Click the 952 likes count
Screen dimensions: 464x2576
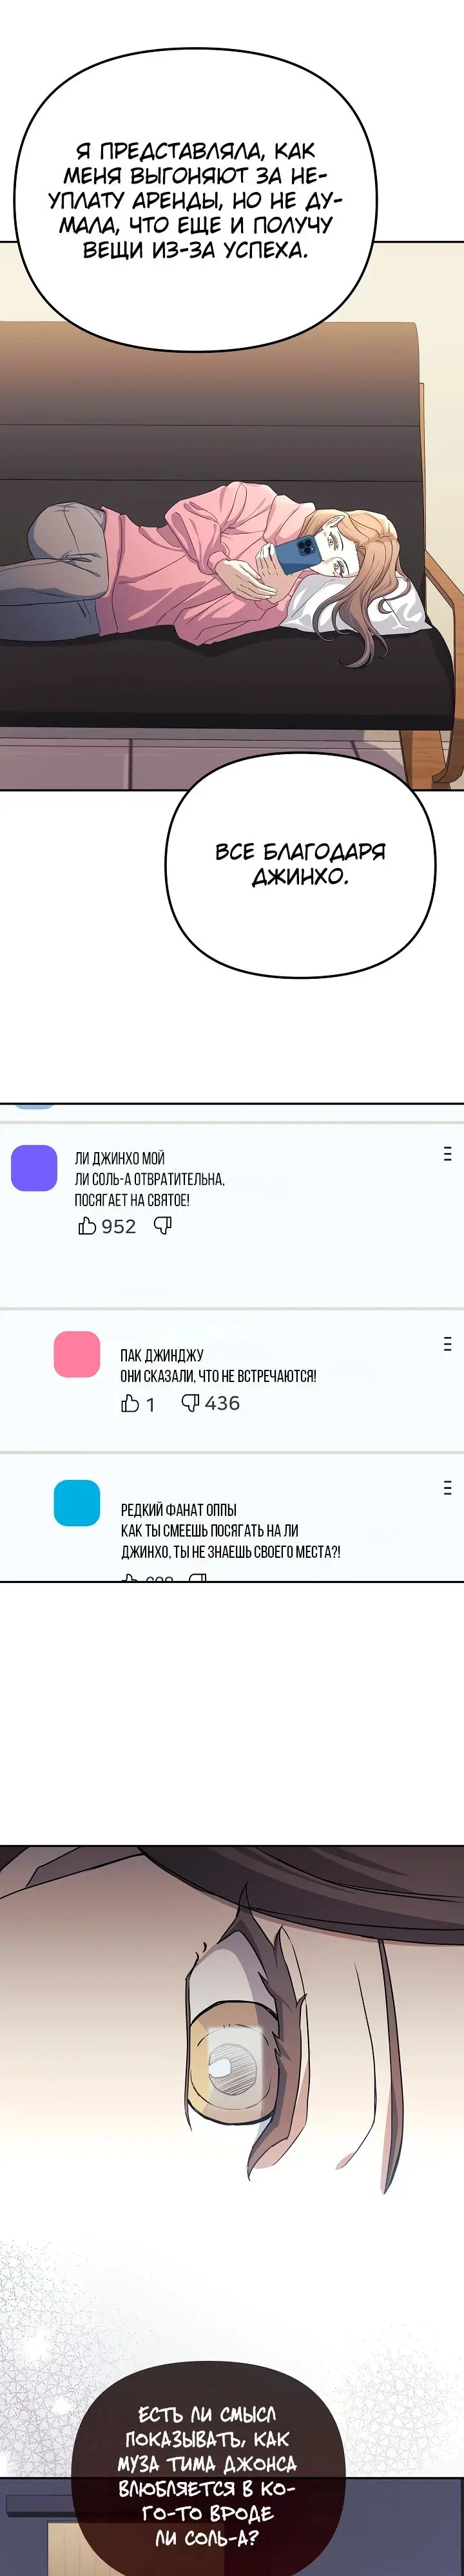pyautogui.click(x=118, y=1226)
